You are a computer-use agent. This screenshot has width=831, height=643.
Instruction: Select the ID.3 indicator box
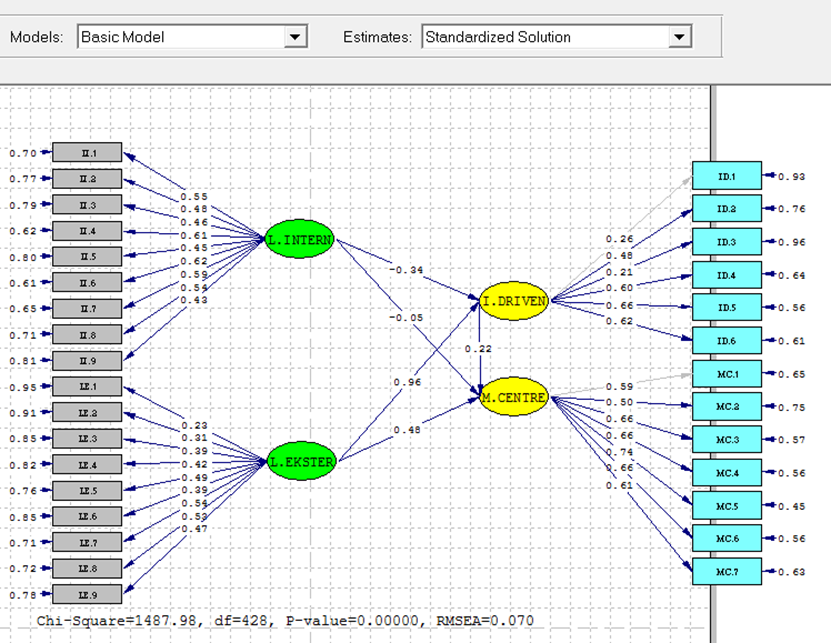pyautogui.click(x=727, y=242)
